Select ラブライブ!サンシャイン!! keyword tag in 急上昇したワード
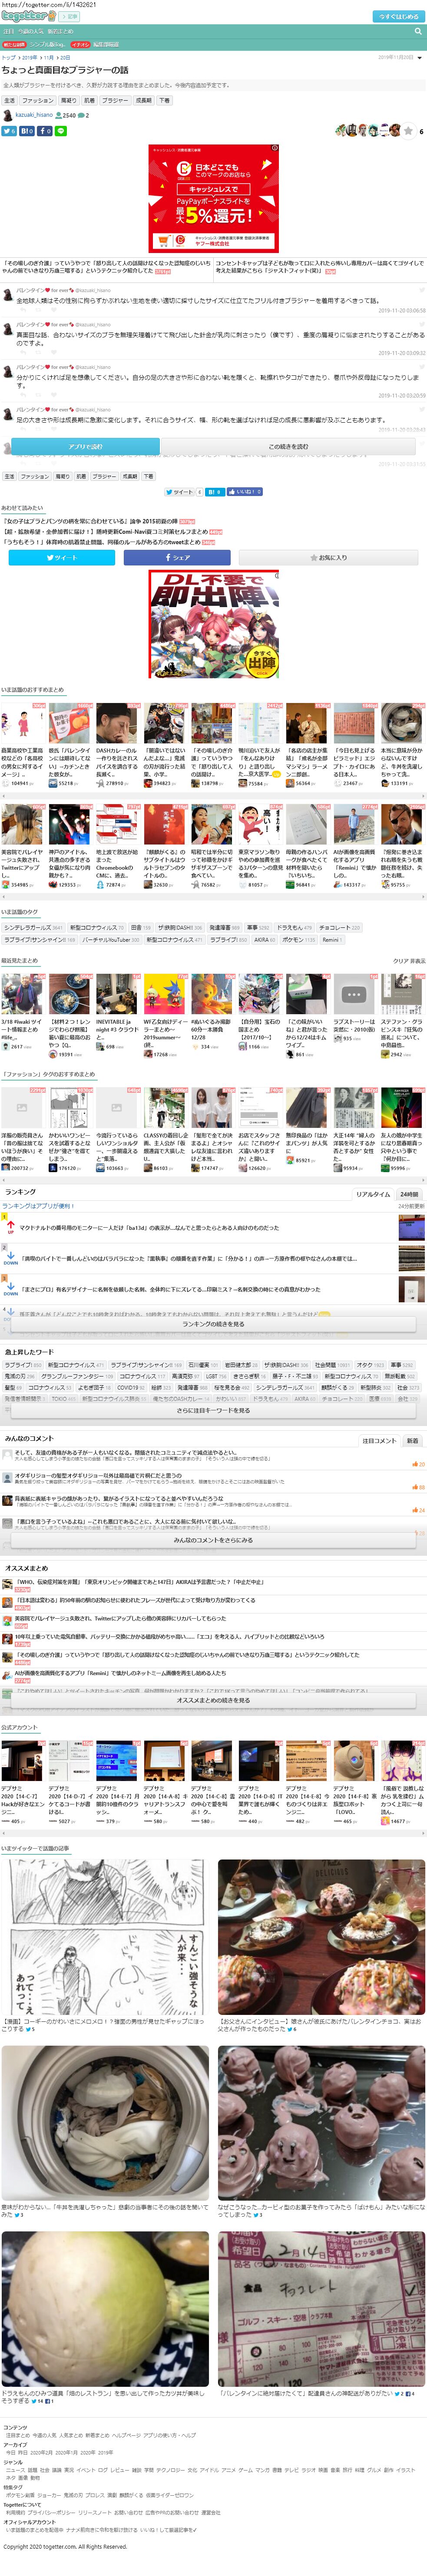This screenshot has height=2576, width=427. point(147,1365)
